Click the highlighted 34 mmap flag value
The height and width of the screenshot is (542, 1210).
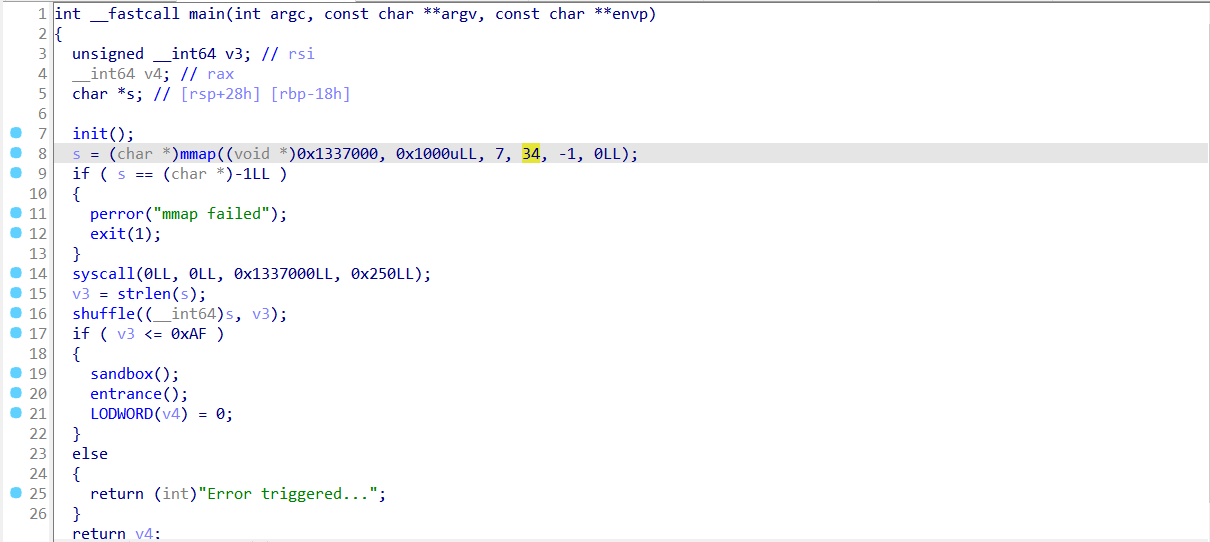coord(531,154)
